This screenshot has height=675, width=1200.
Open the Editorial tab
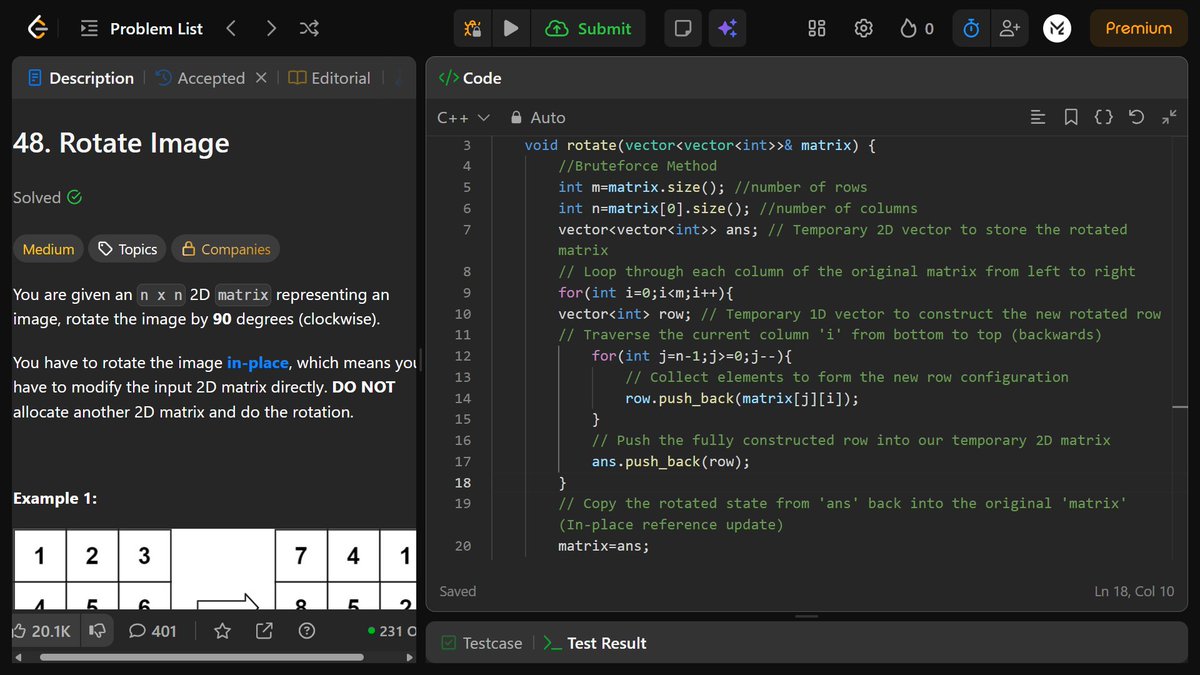330,78
